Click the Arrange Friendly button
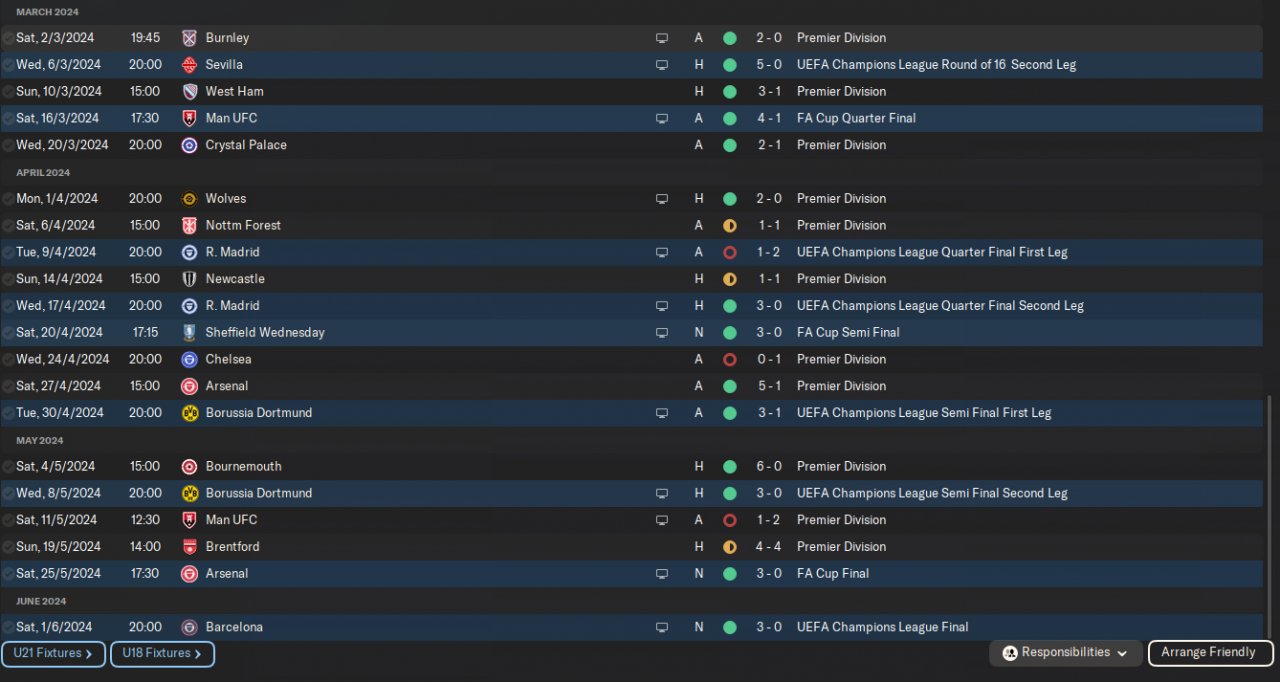This screenshot has width=1280, height=682. [1210, 653]
